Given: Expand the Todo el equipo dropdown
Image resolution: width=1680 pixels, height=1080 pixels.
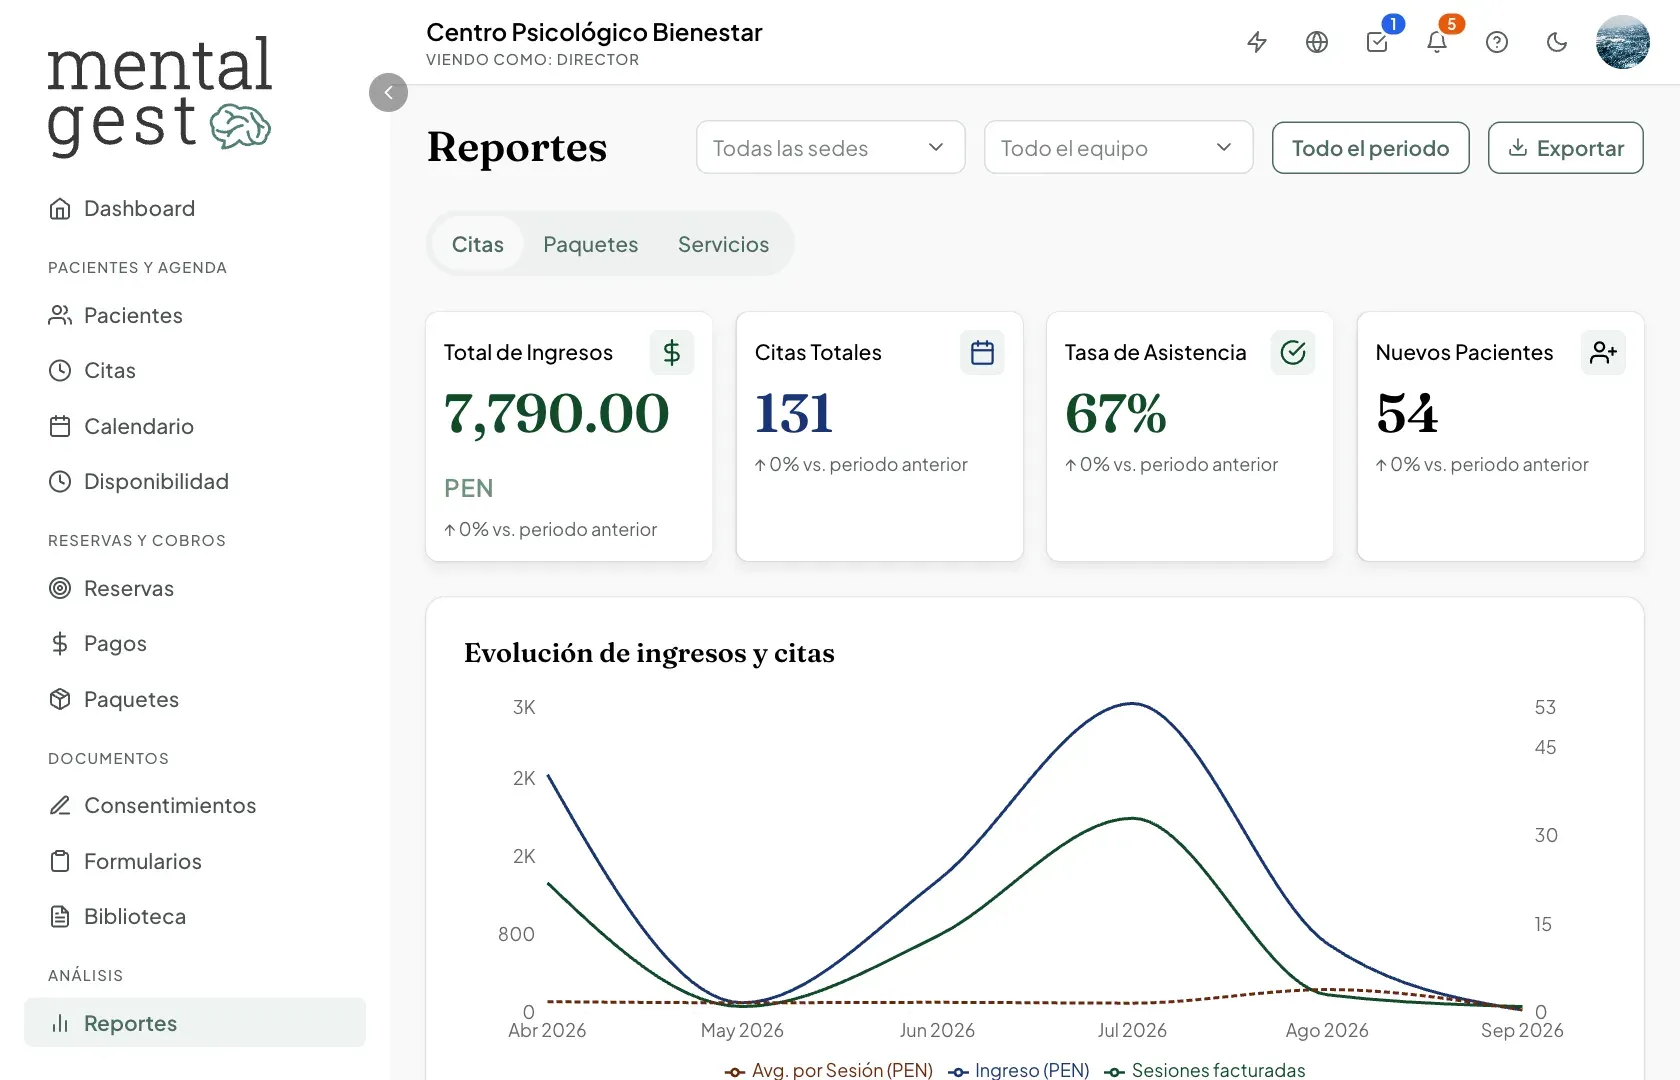Looking at the screenshot, I should 1118,148.
